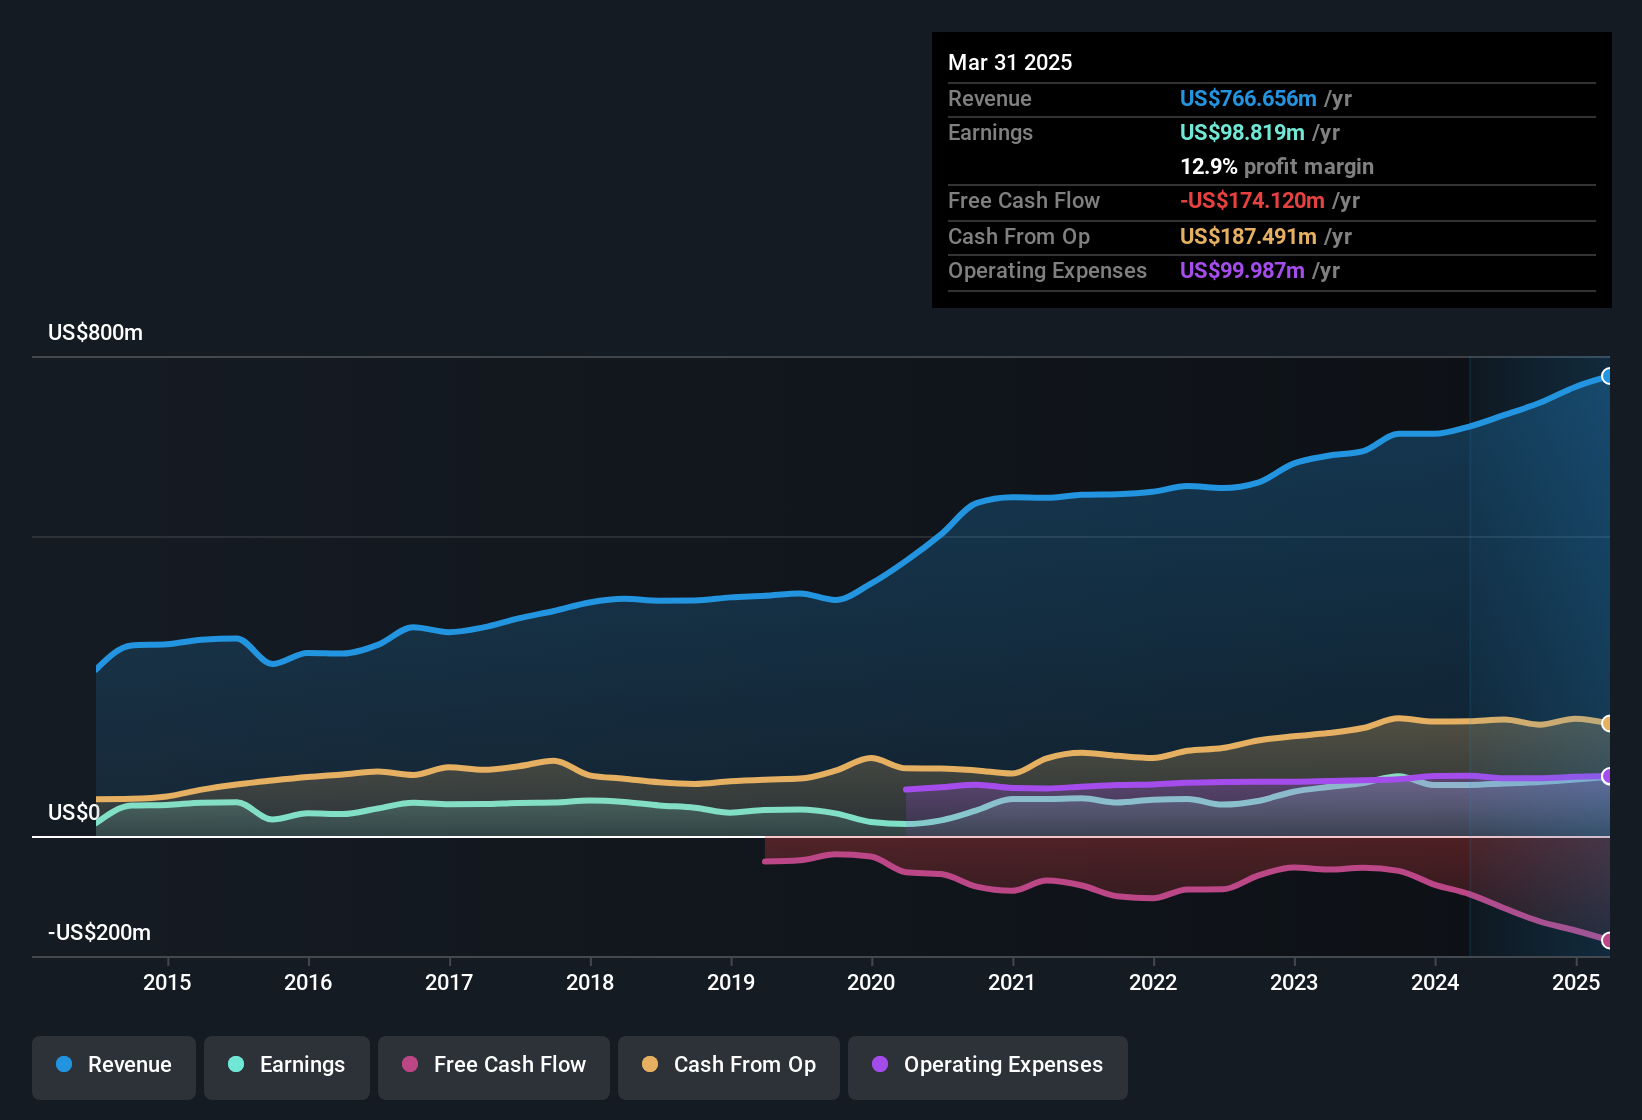The width and height of the screenshot is (1642, 1120).
Task: Click the teal Earnings legend dot
Action: pos(236,1065)
